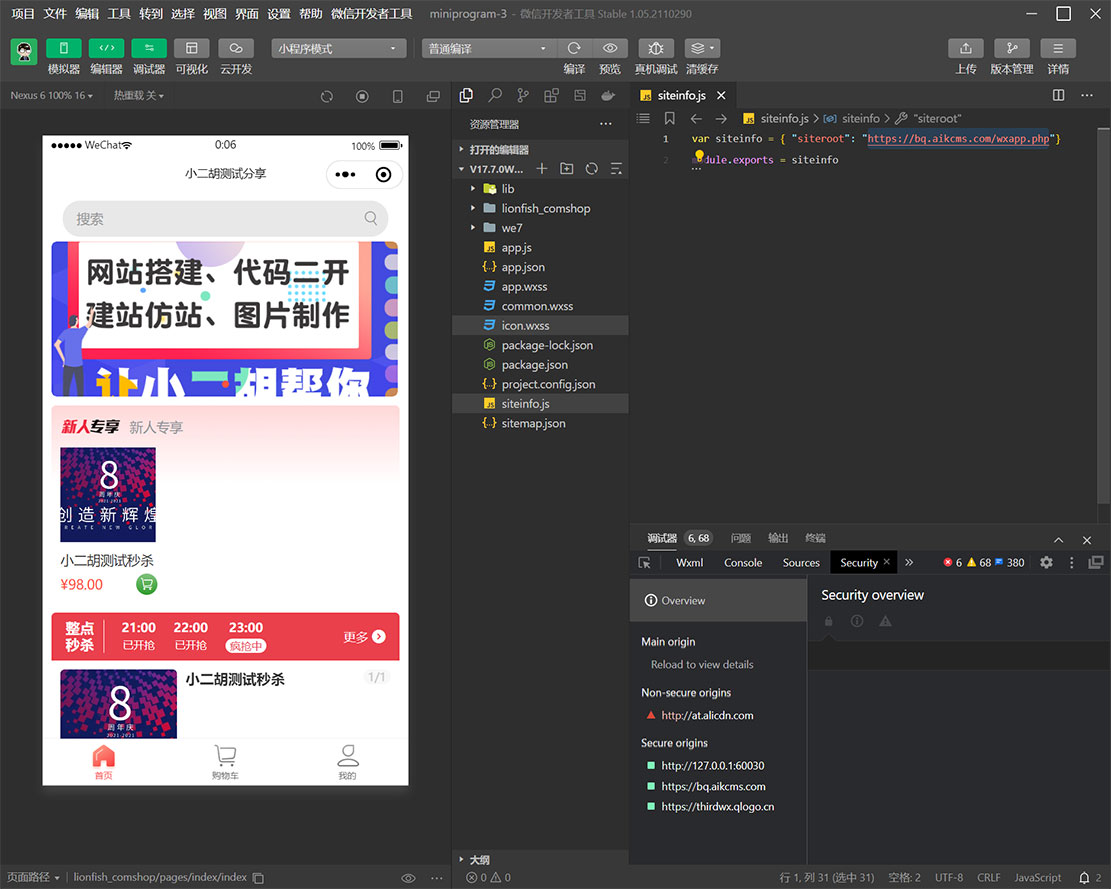Toggle the simulator panel button

click(64, 48)
